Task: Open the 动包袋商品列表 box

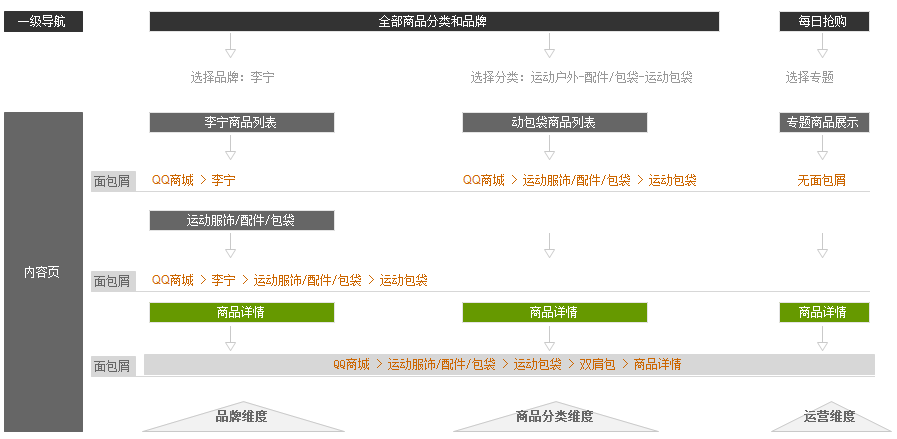Action: pos(554,122)
